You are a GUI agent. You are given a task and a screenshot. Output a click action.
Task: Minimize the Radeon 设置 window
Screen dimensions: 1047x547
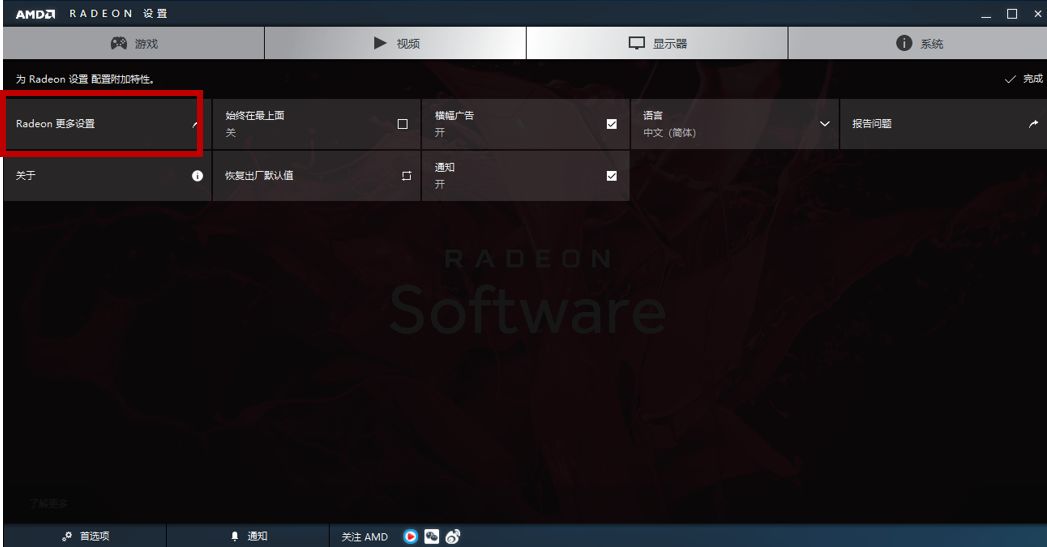[x=986, y=14]
